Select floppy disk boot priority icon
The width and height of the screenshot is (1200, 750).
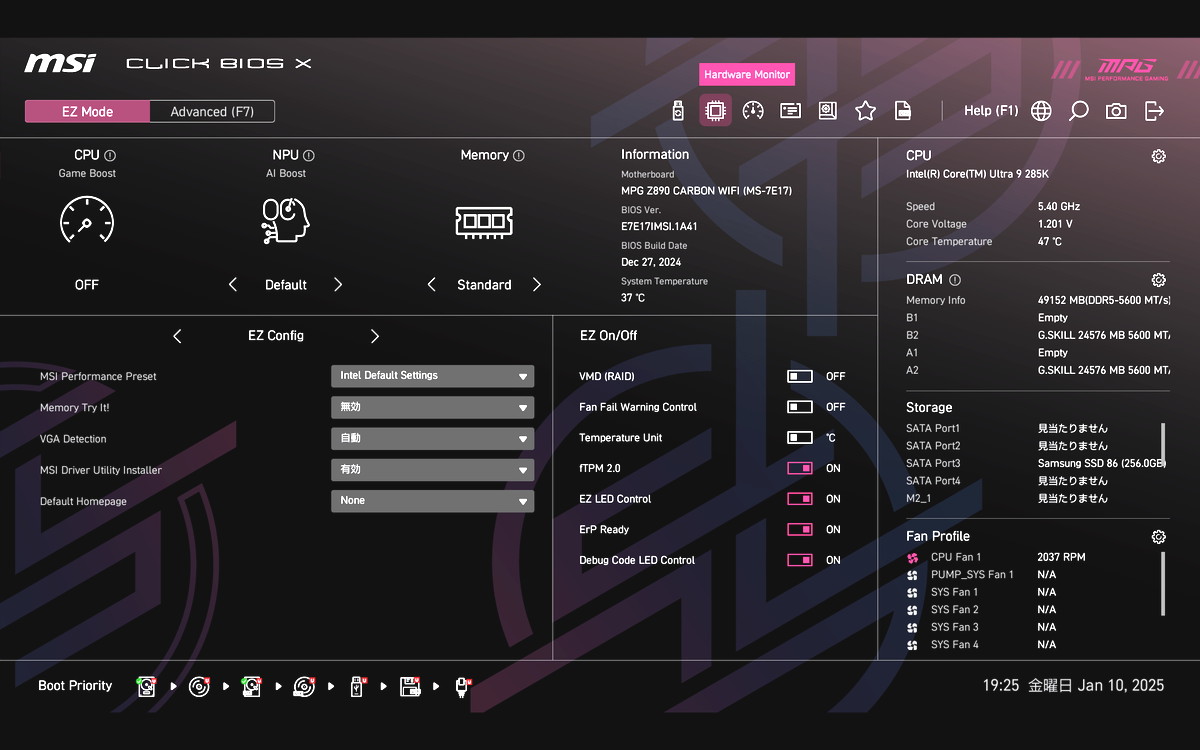(x=409, y=686)
